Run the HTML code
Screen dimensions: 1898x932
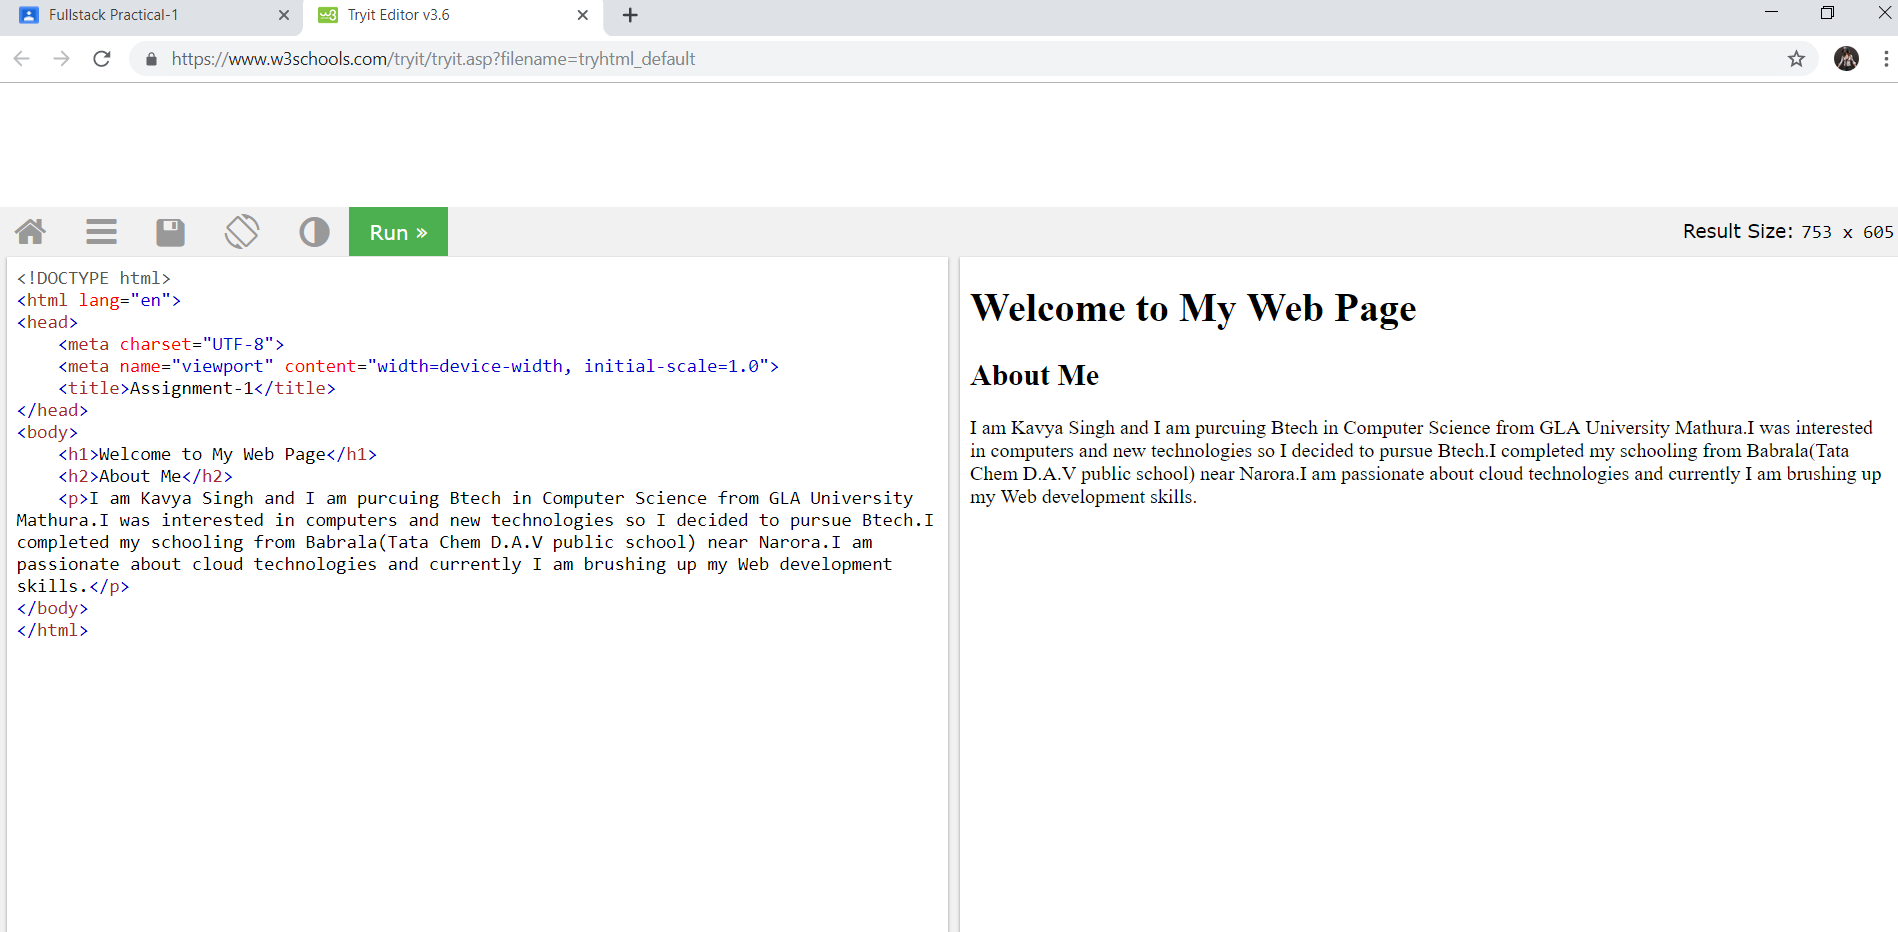[x=398, y=232]
